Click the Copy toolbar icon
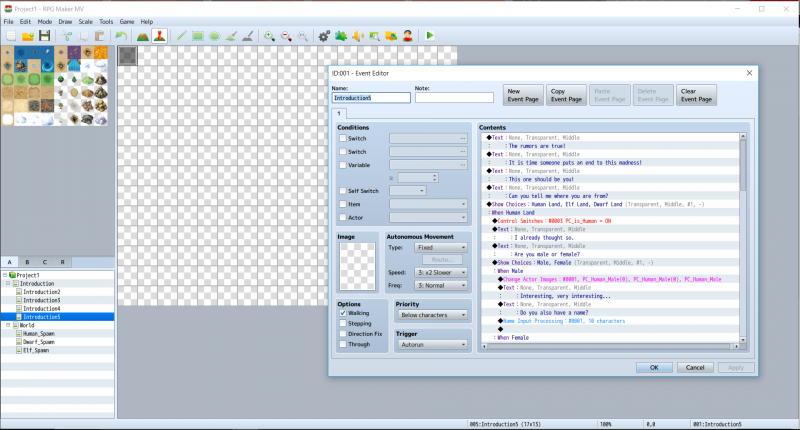The width and height of the screenshot is (800, 430). pyautogui.click(x=83, y=36)
